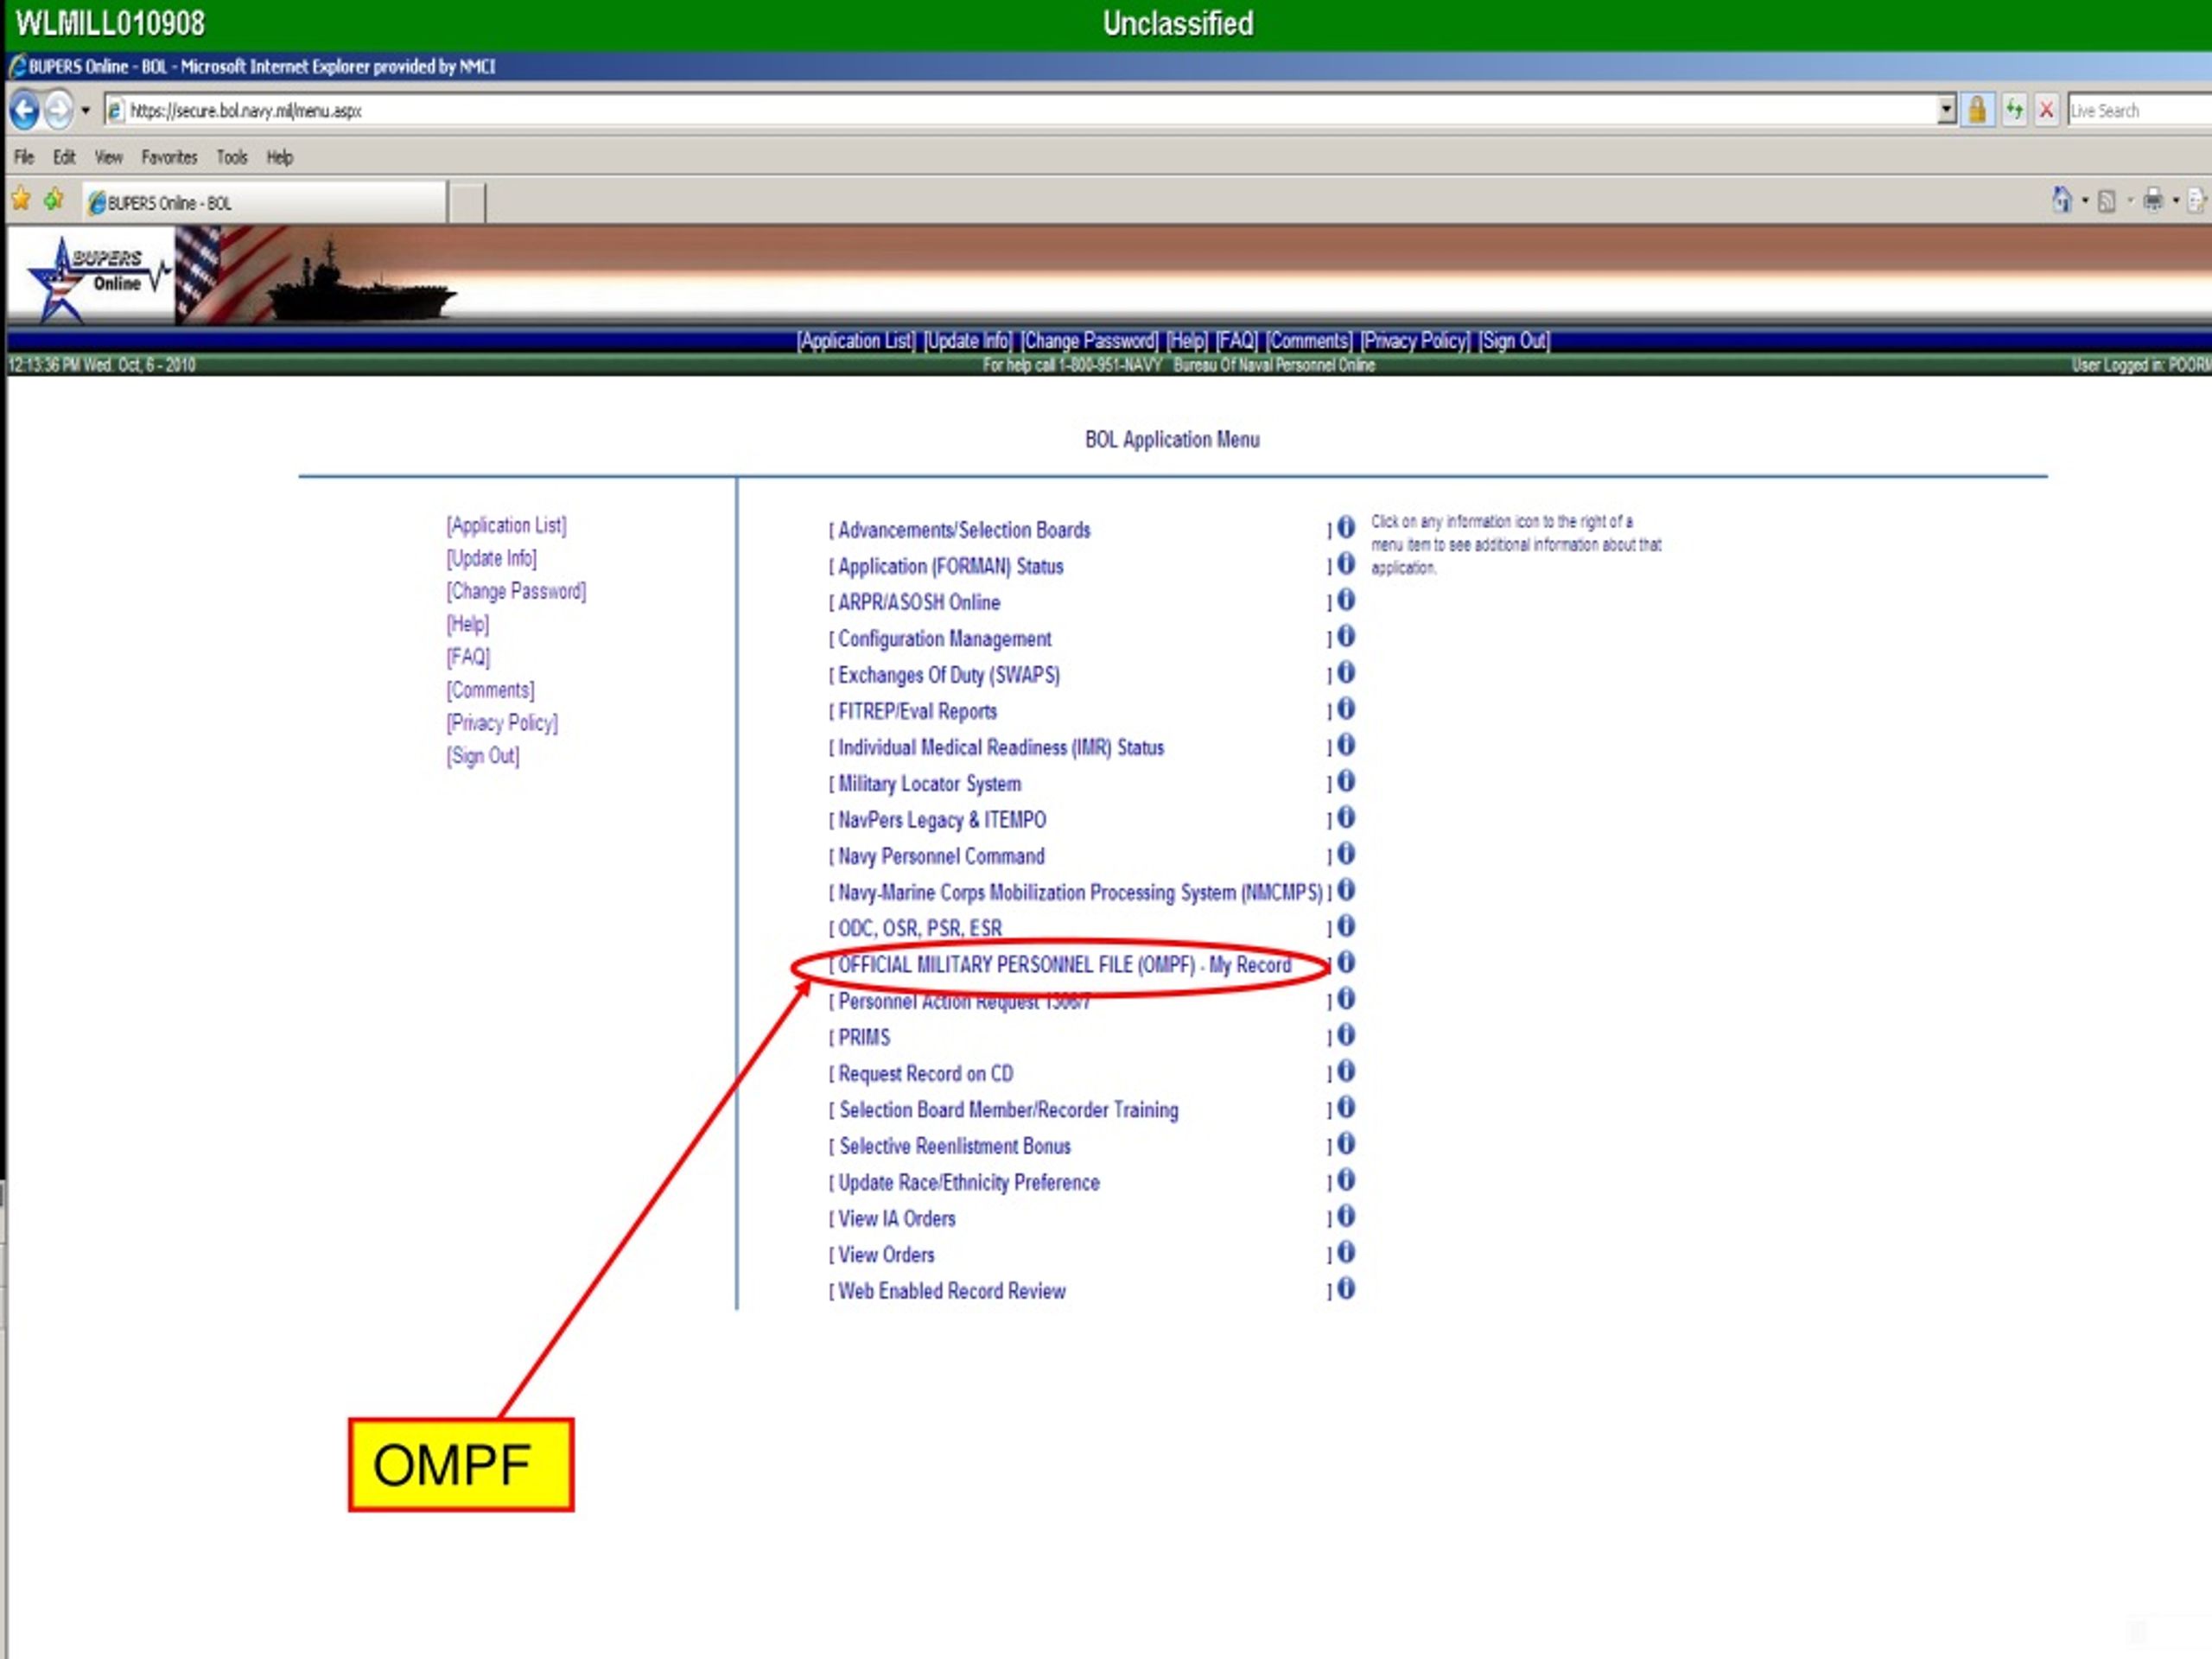Click info icon for Exchanges Of Duty (SWAPS)
This screenshot has height=1659, width=2212.
pos(1346,672)
